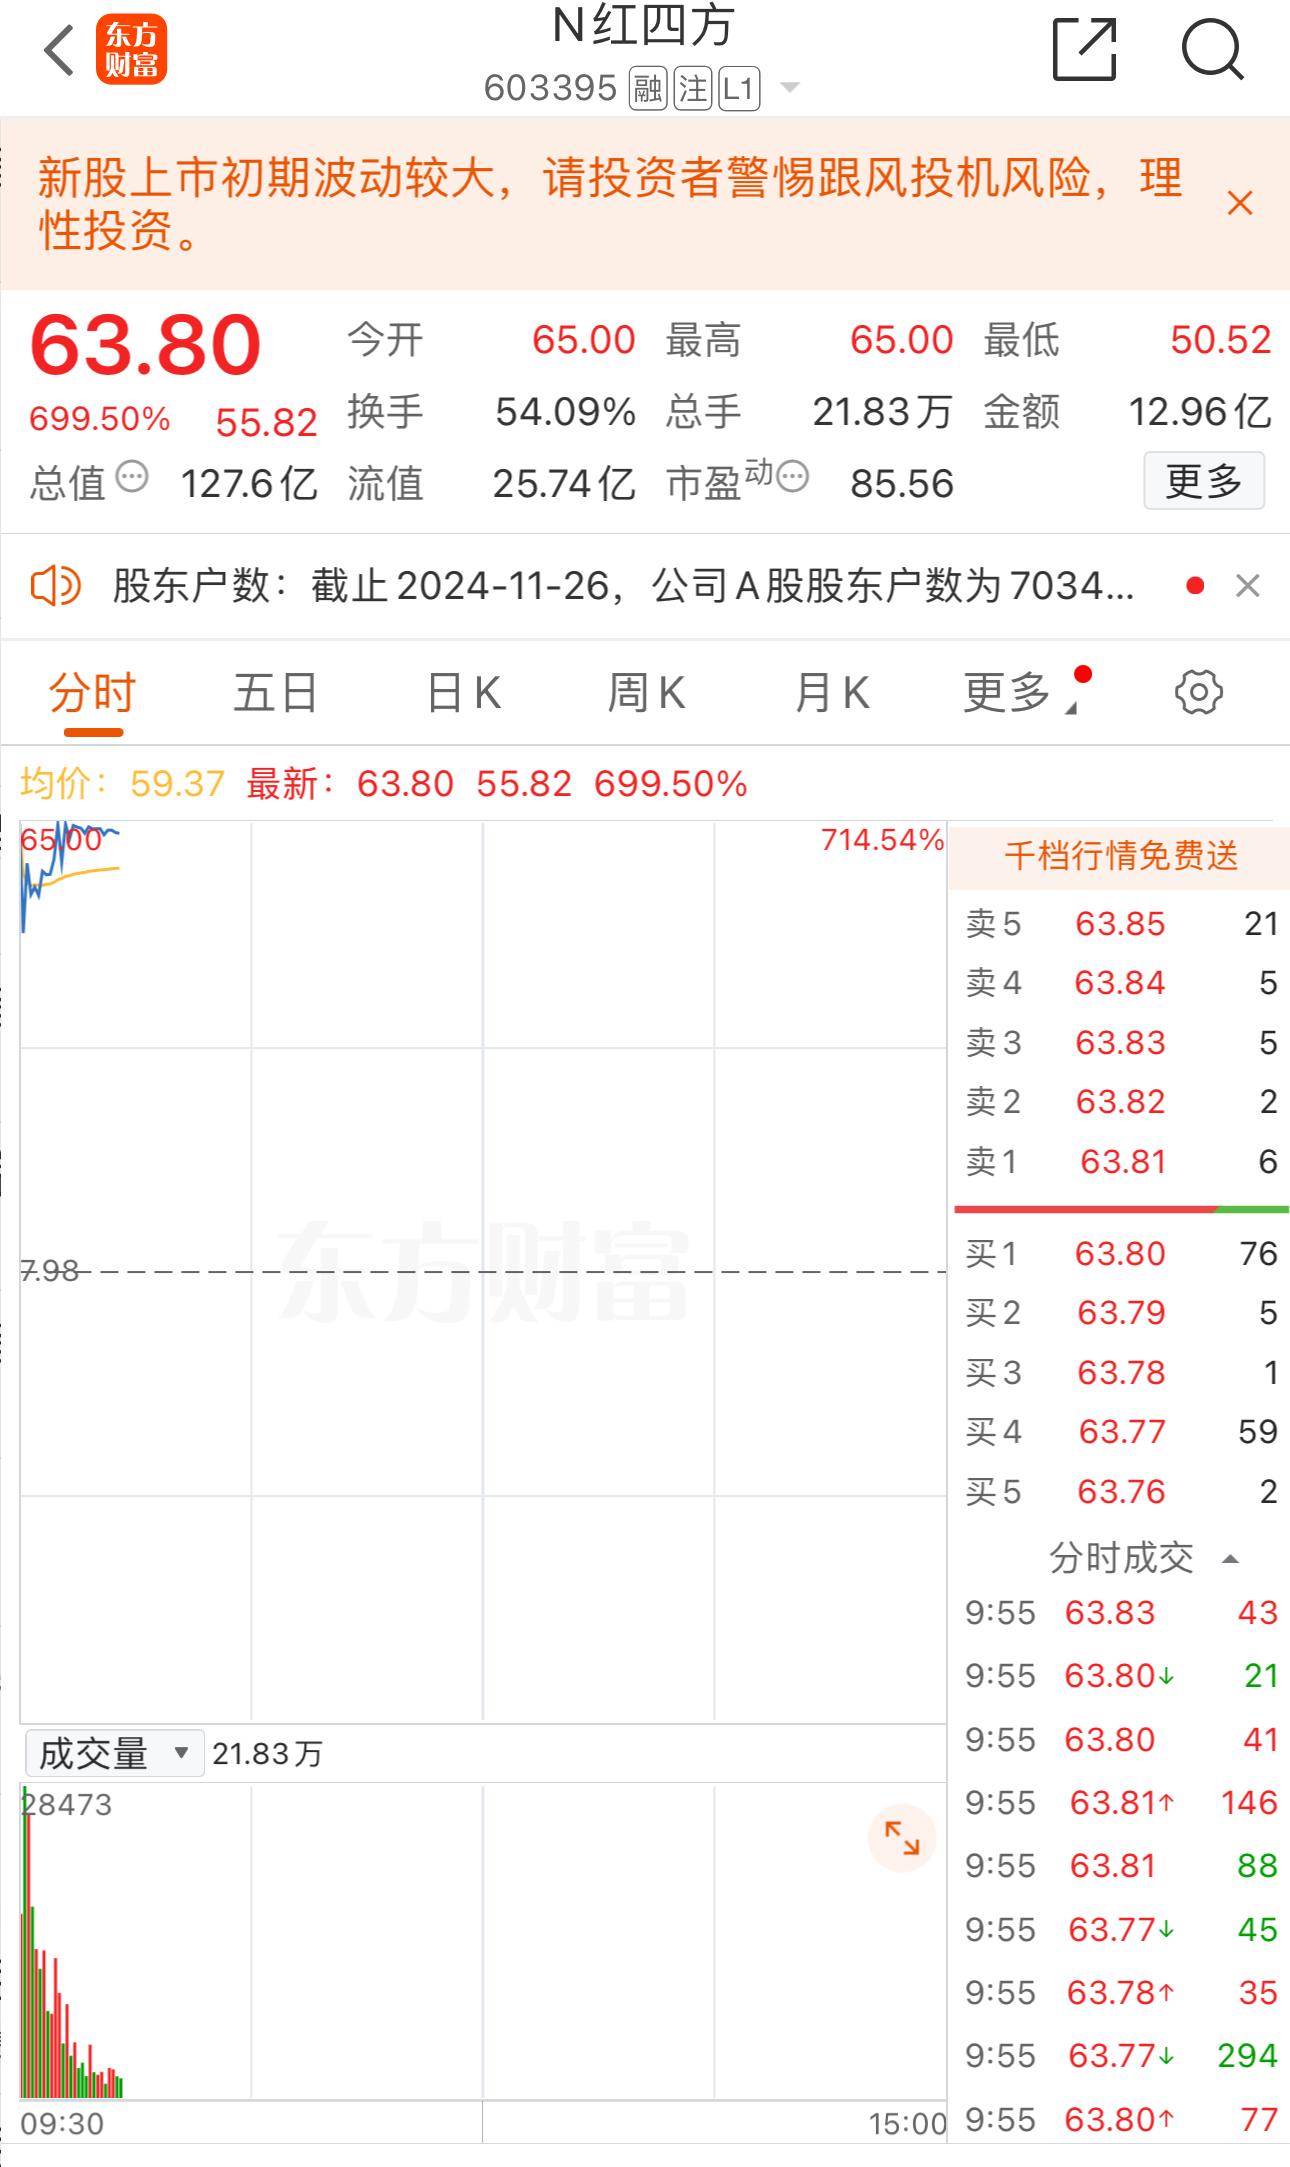This screenshot has width=1290, height=2167.
Task: Tap the 换手 54.09% value
Action: coord(565,412)
